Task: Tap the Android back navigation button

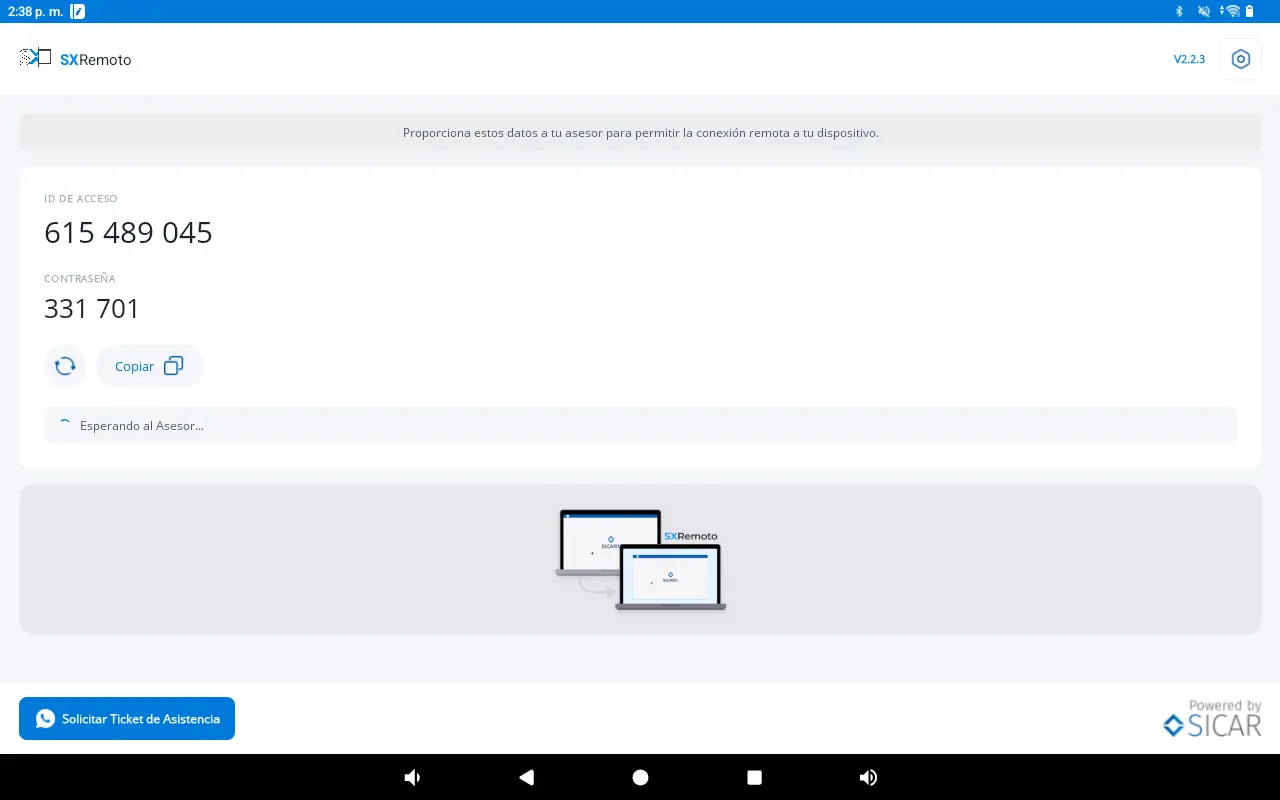Action: pos(526,777)
